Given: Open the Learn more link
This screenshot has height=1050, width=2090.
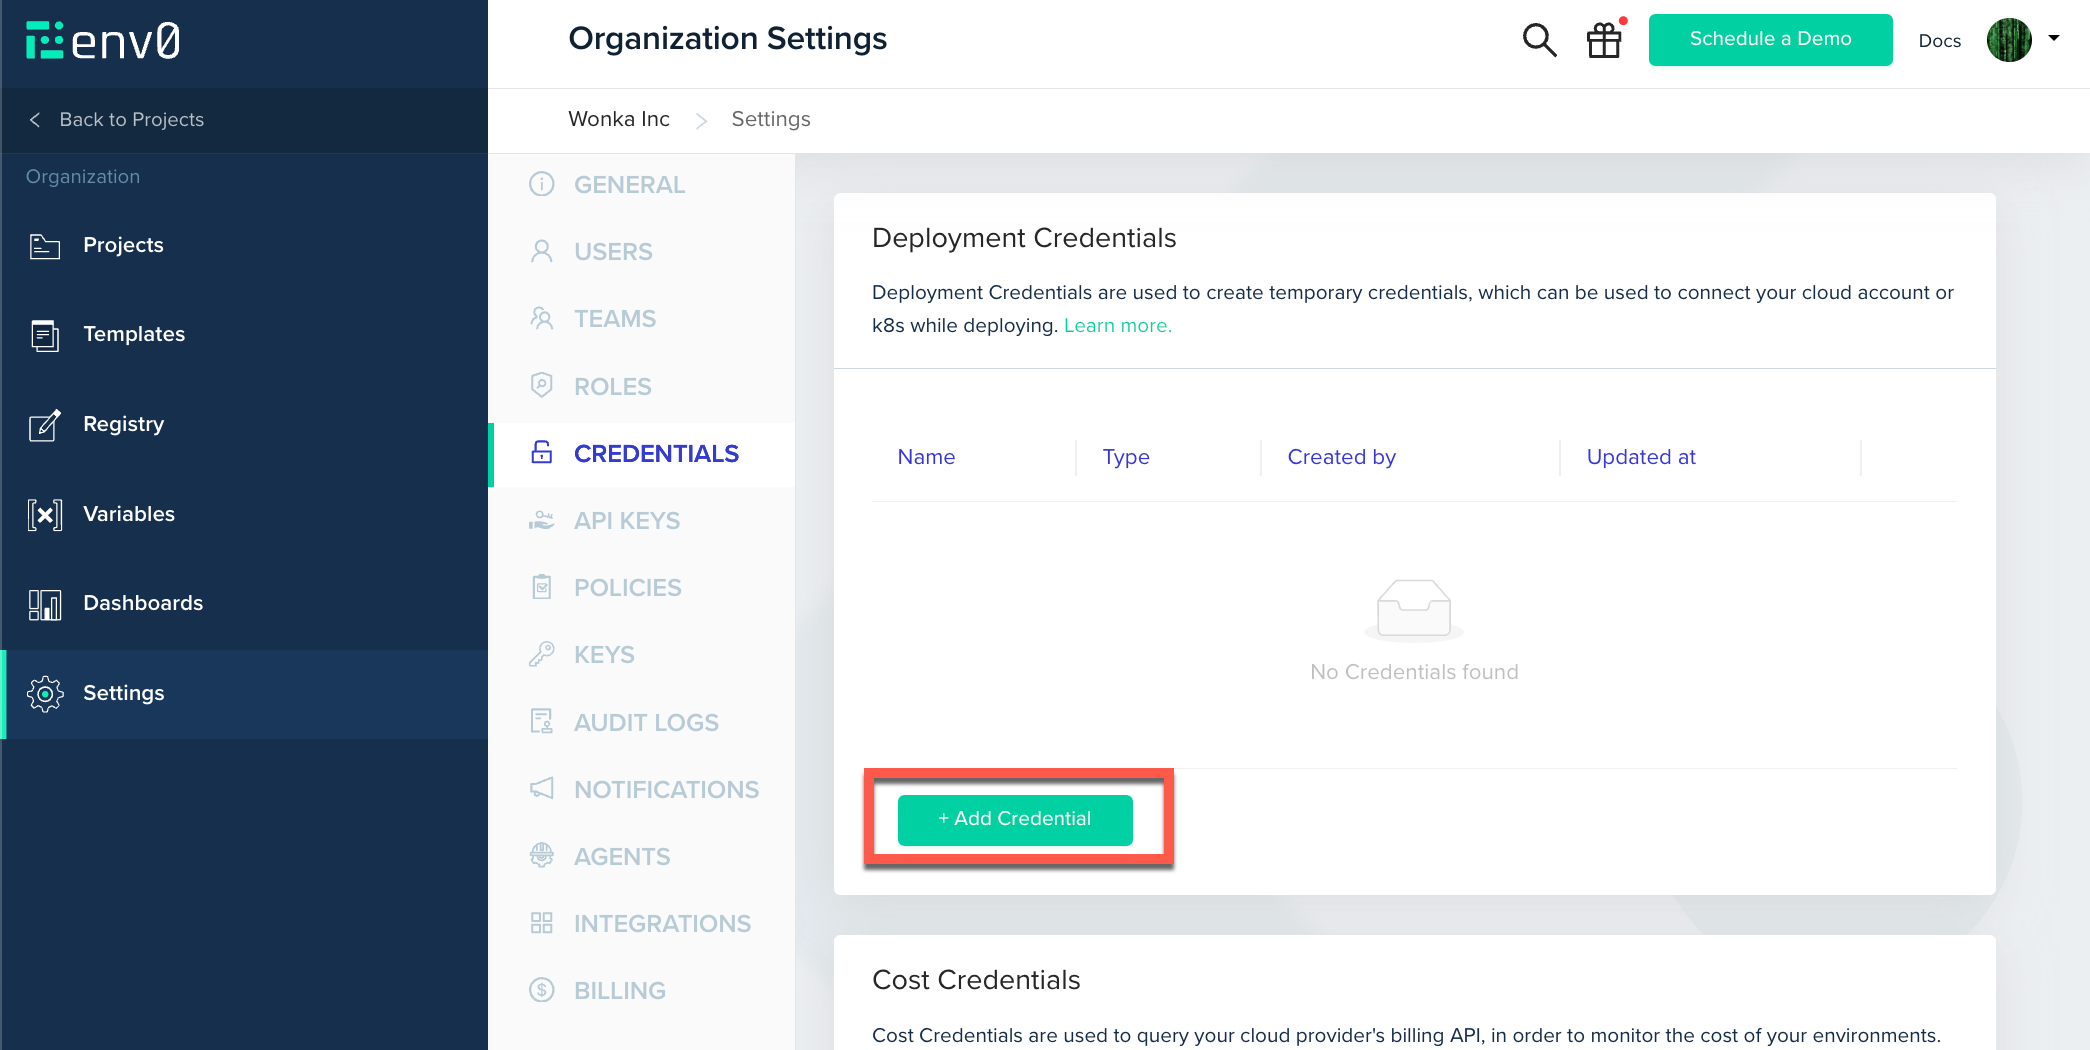Looking at the screenshot, I should tap(1117, 325).
